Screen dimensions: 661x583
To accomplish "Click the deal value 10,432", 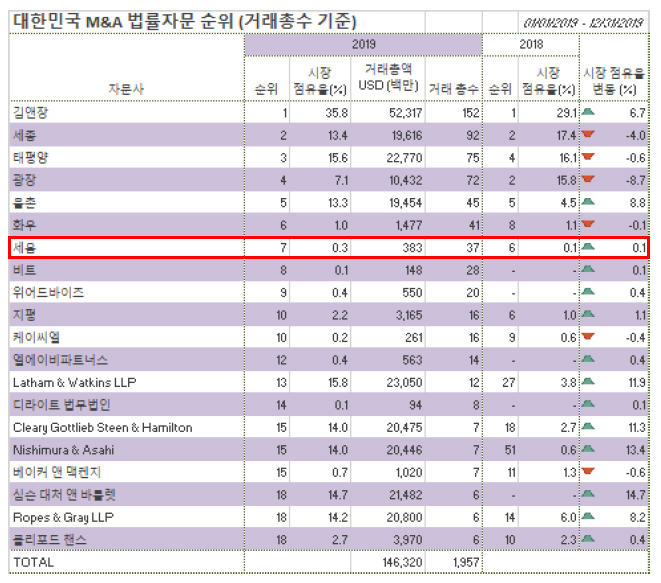I will click(x=405, y=180).
